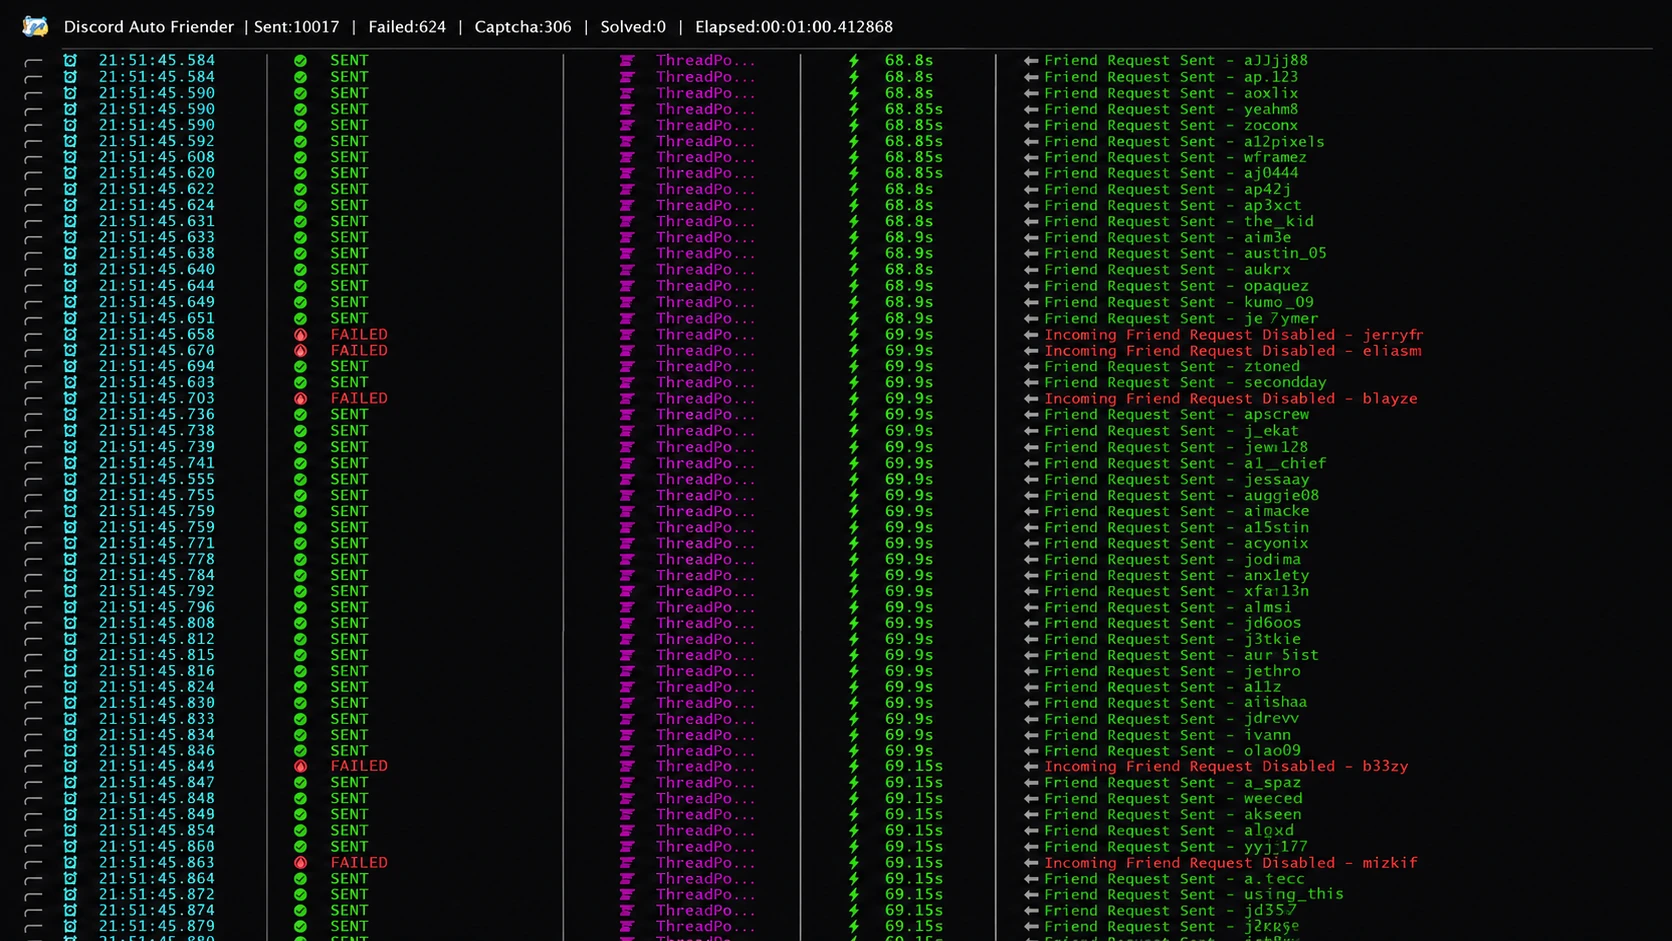Viewport: 1672px width, 941px height.
Task: Click the clock icon in the wframez row
Action: pos(70,157)
